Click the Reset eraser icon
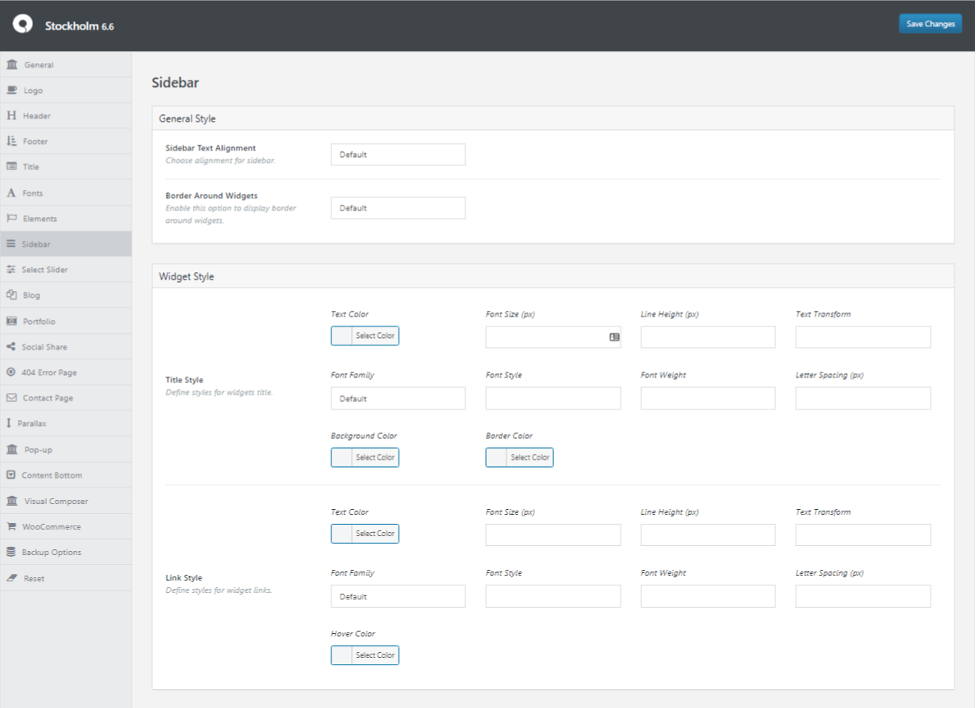This screenshot has width=977, height=708. (12, 578)
